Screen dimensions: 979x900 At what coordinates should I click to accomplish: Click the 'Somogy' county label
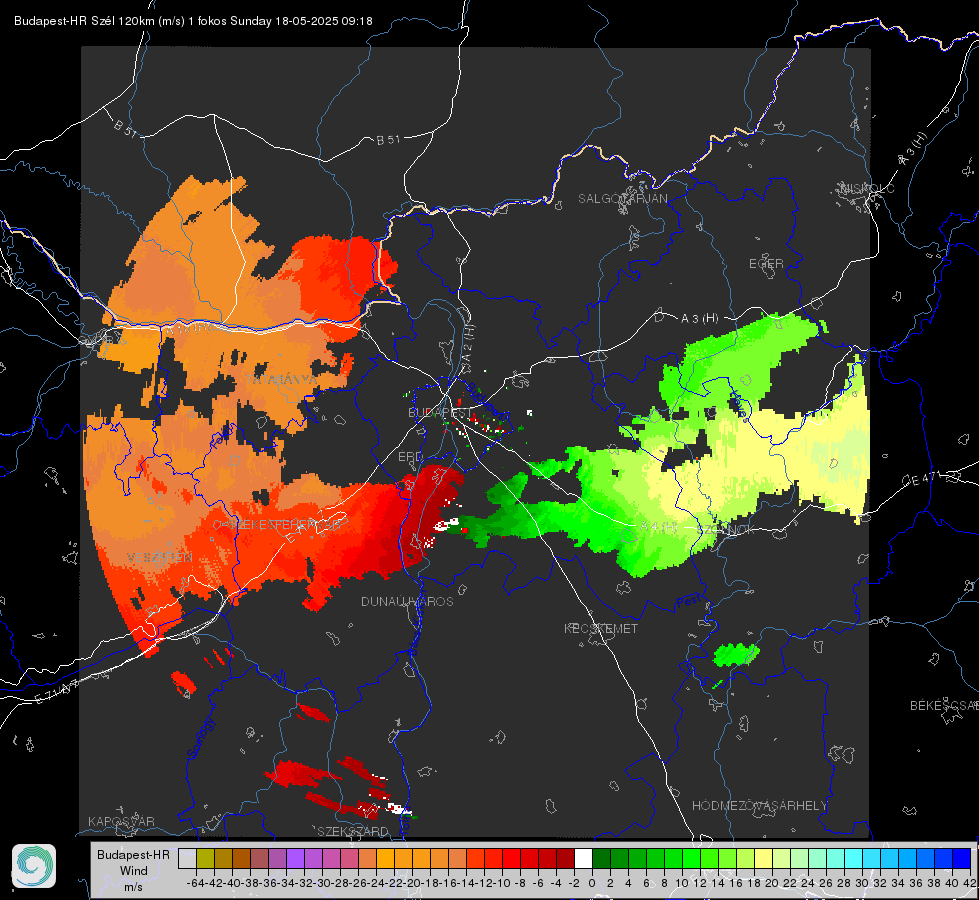click(200, 738)
